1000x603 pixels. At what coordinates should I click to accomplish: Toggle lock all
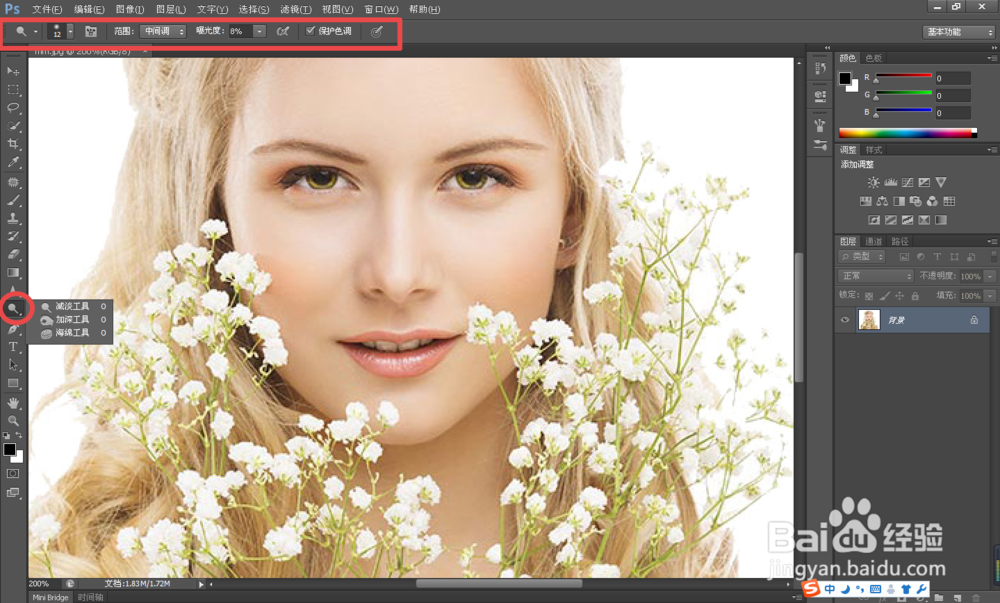(915, 296)
